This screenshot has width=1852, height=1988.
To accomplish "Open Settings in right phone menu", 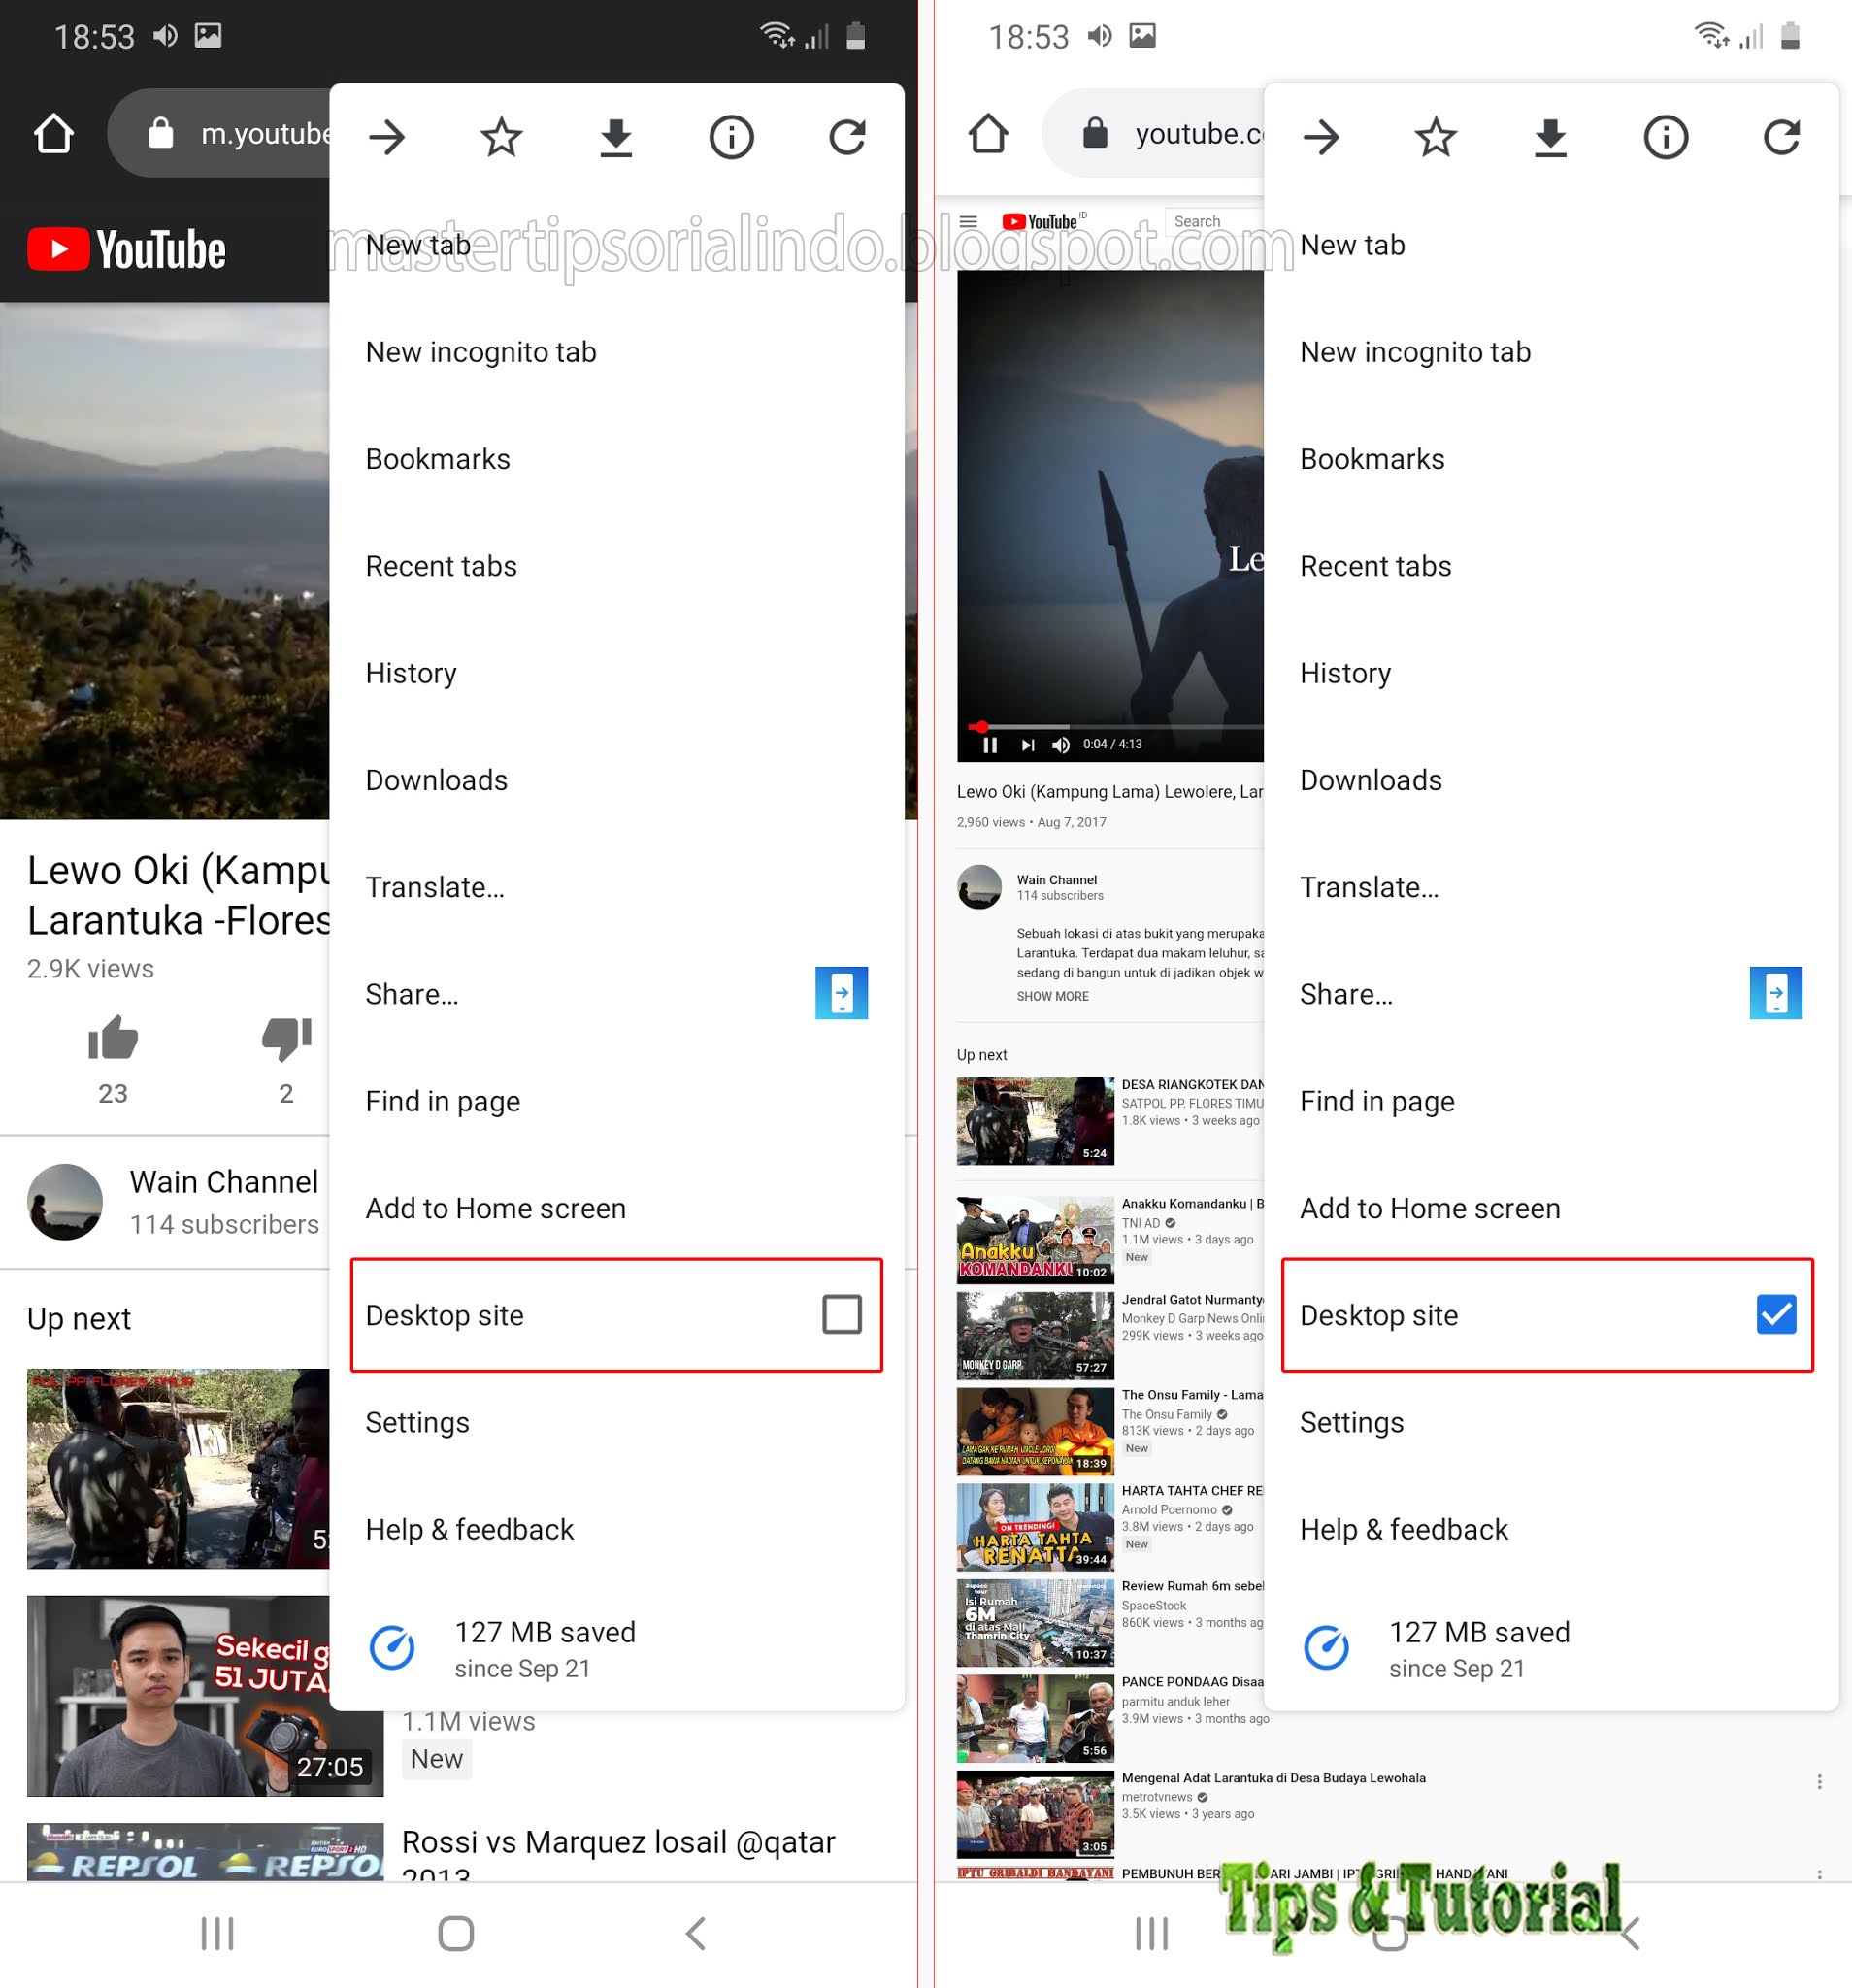I will [x=1550, y=1422].
